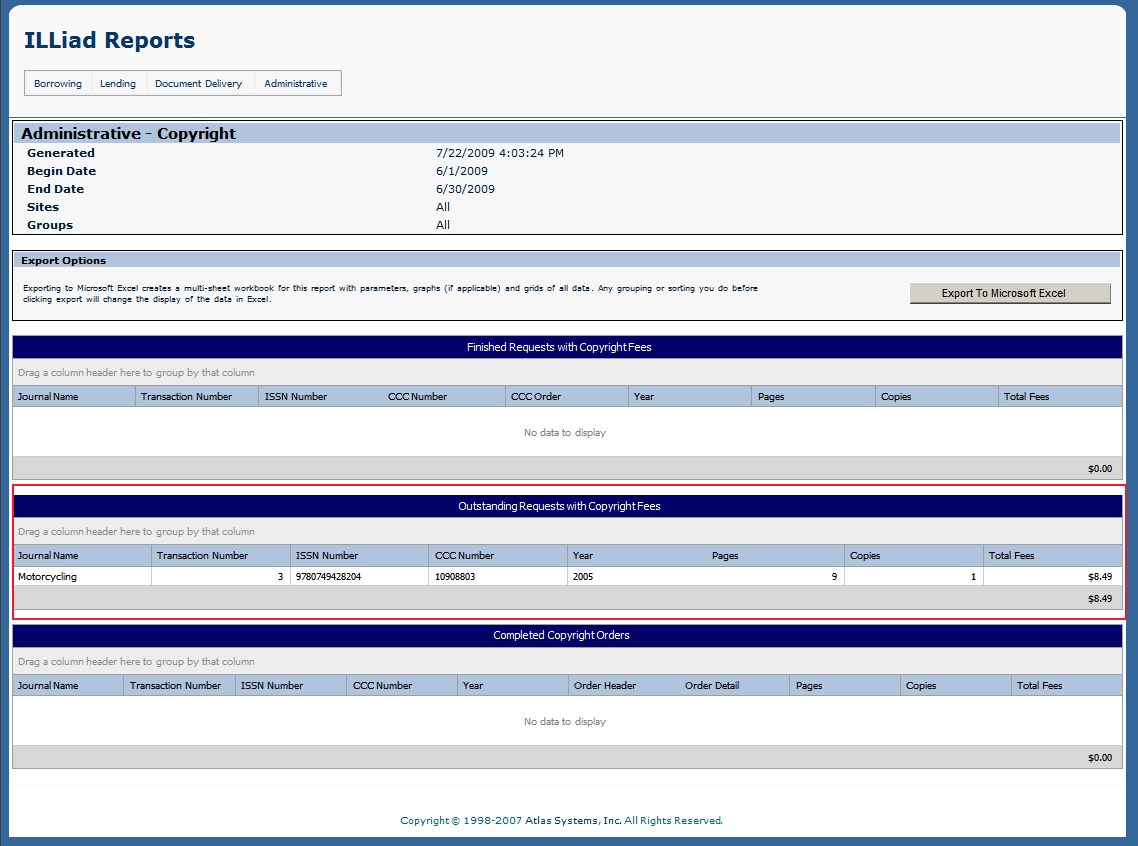Sort by Order Header in Completed Copyright Orders
Image resolution: width=1138 pixels, height=846 pixels.
coord(604,685)
